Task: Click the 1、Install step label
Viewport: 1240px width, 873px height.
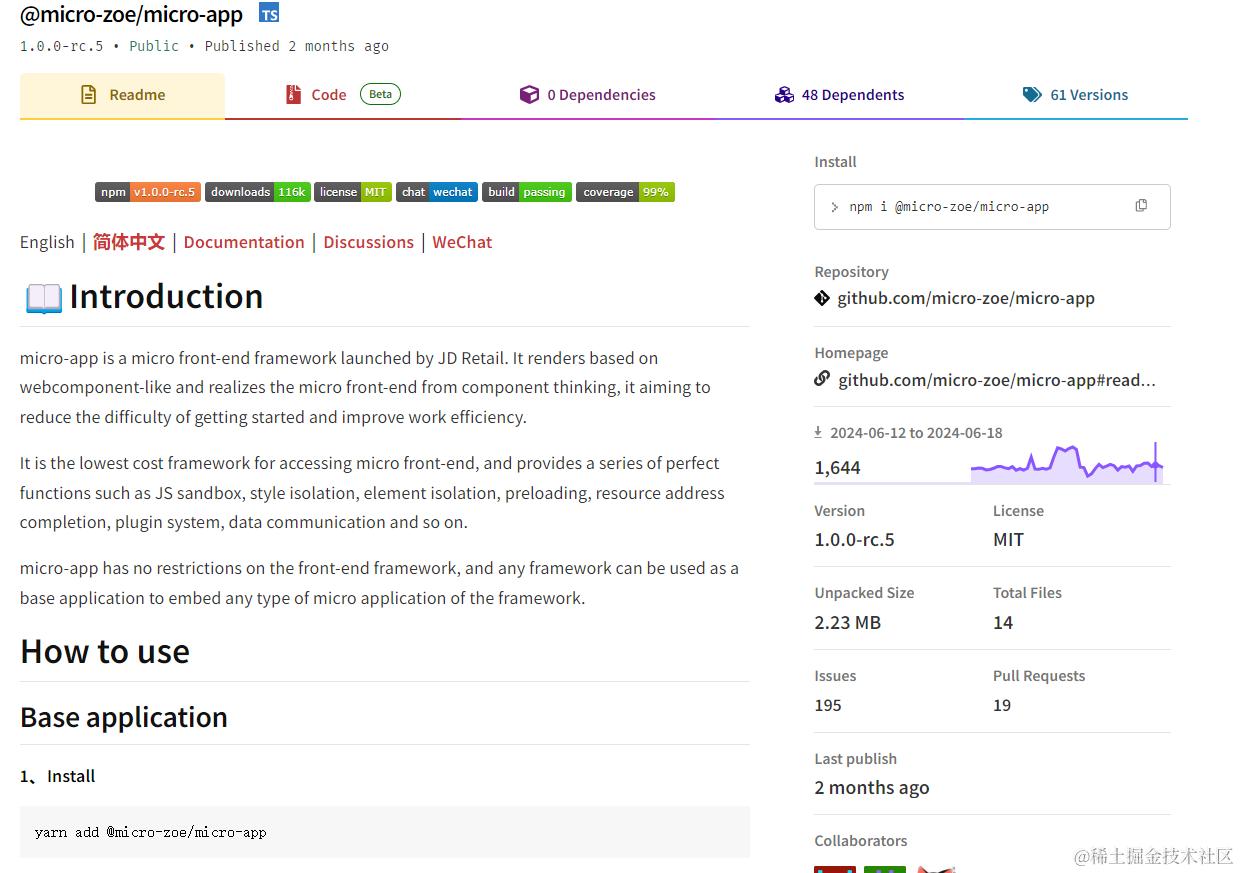Action: coord(58,776)
